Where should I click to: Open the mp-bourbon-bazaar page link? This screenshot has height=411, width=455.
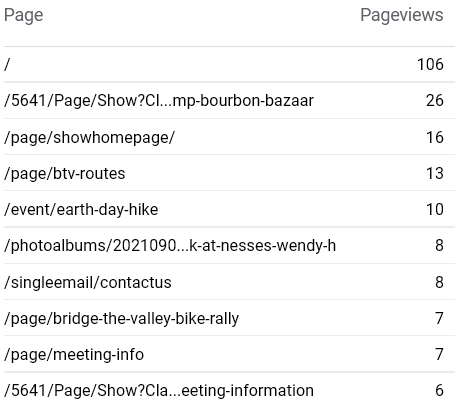159,100
